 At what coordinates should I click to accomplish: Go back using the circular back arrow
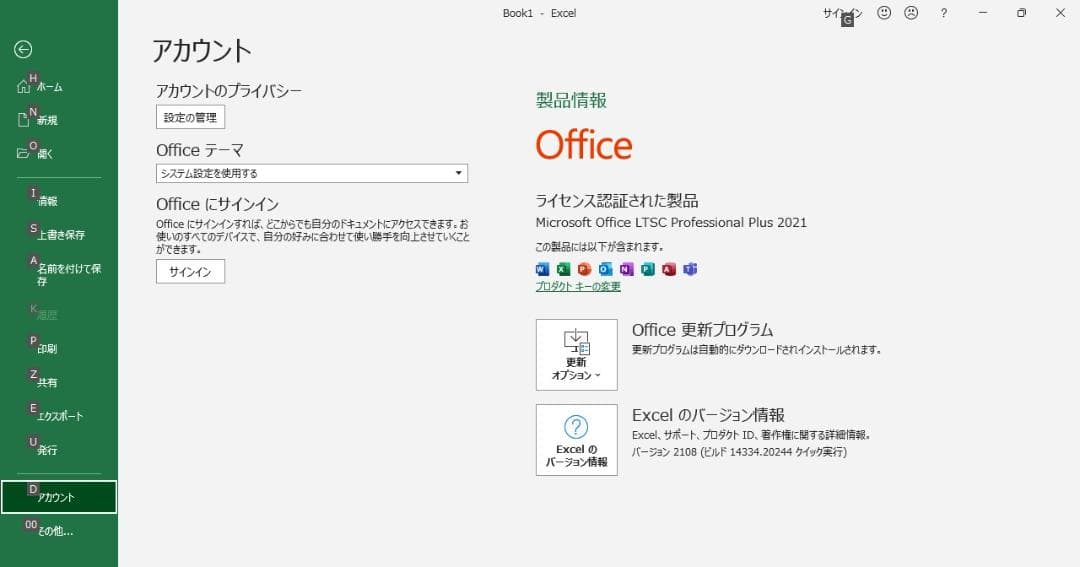tap(23, 49)
